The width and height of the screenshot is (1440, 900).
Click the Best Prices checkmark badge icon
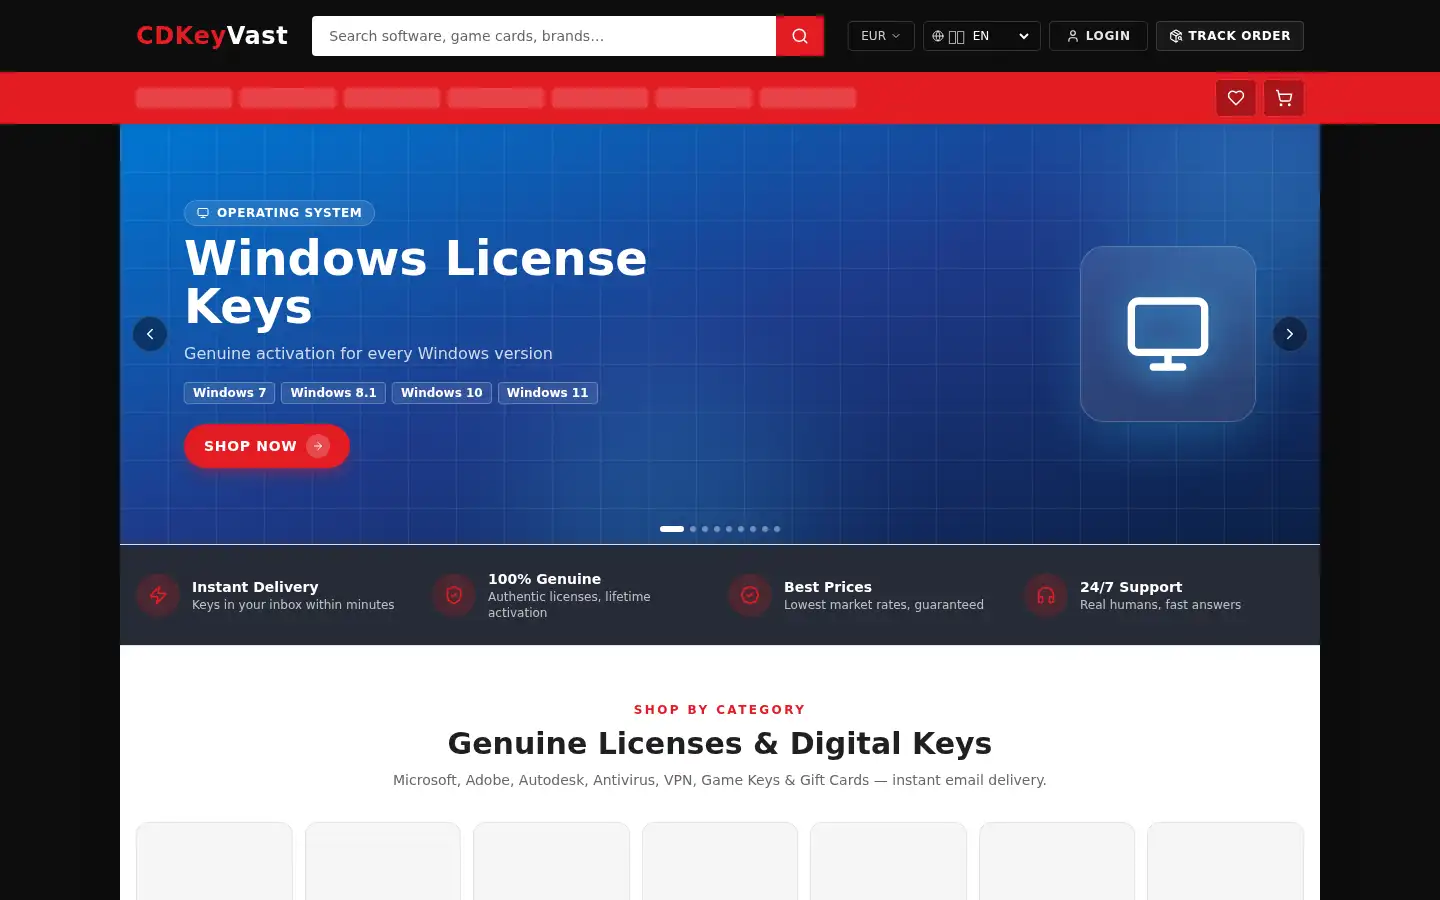coord(750,596)
